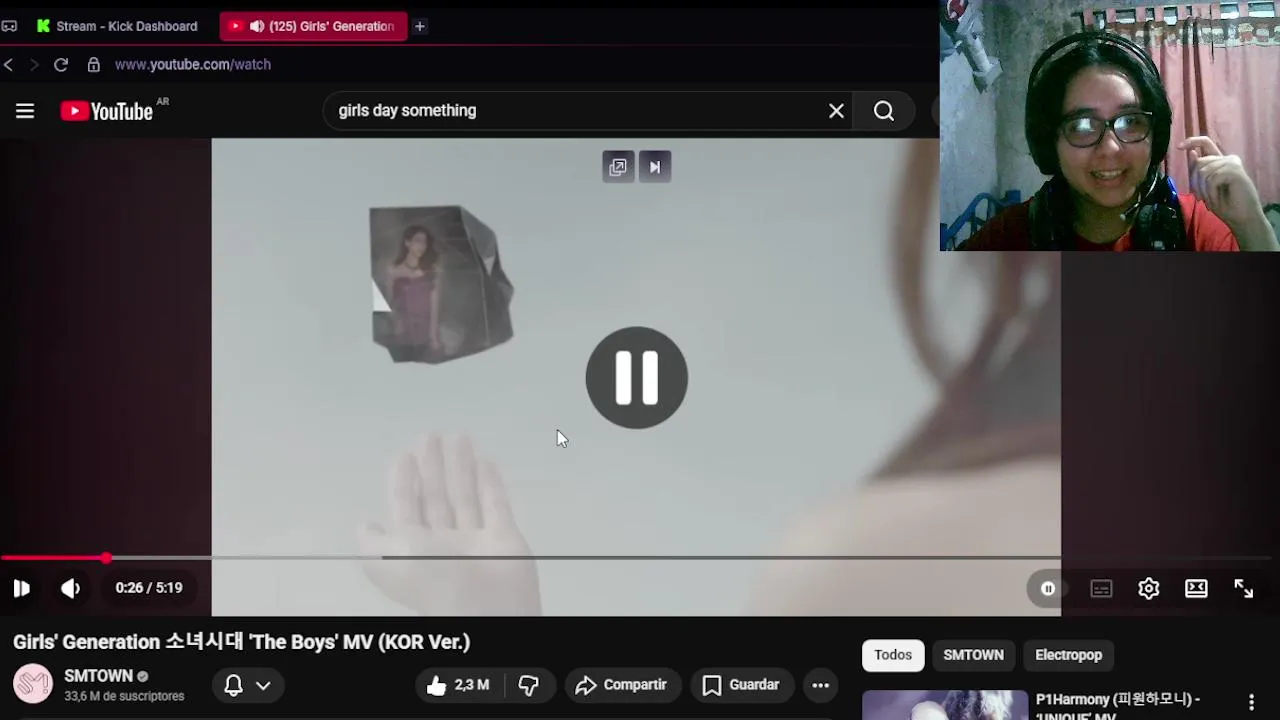The height and width of the screenshot is (720, 1280).
Task: Open player settings gear
Action: 1149,589
